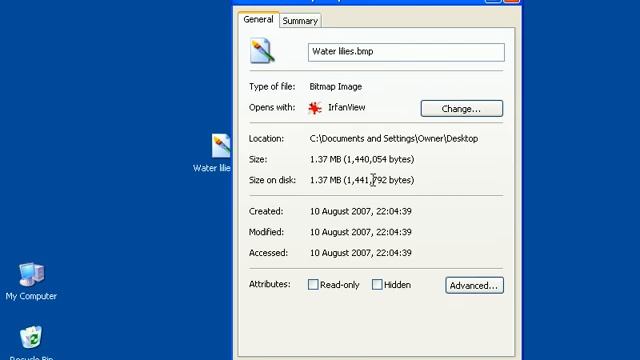Click the Change... button for Opens with
Image resolution: width=640 pixels, height=360 pixels.
click(462, 109)
